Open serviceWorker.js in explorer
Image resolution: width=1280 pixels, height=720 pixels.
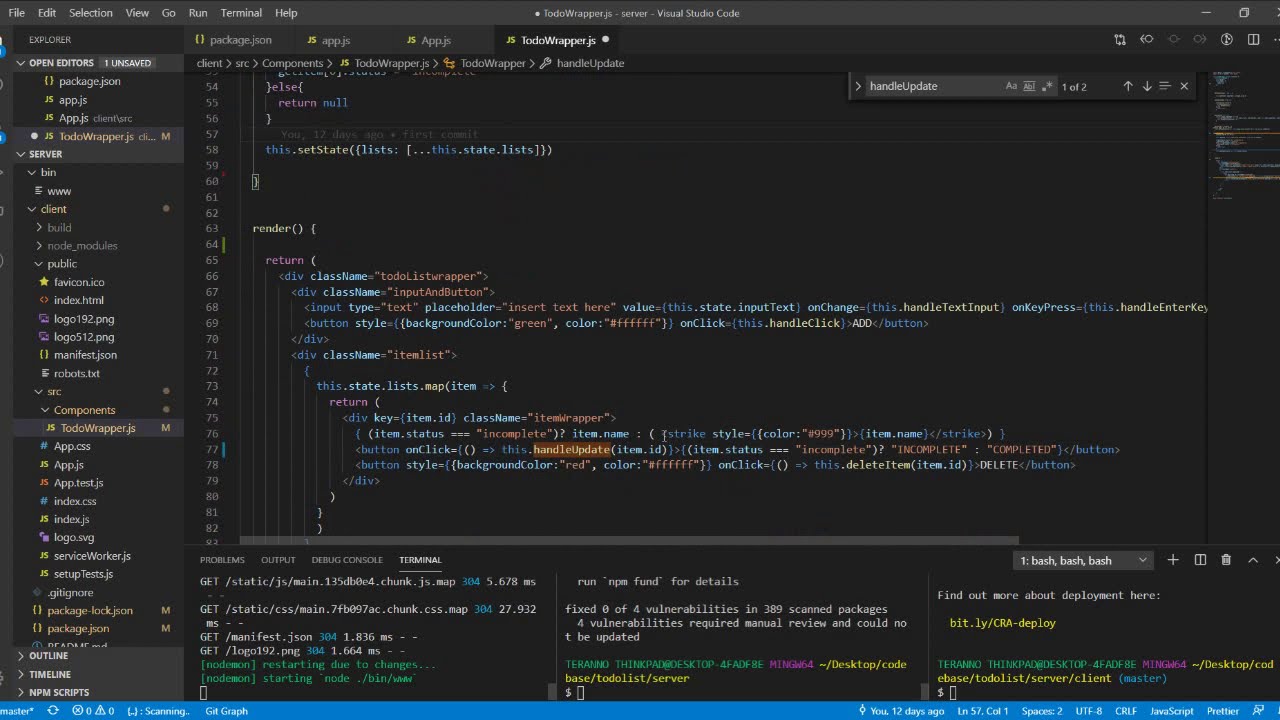point(92,556)
